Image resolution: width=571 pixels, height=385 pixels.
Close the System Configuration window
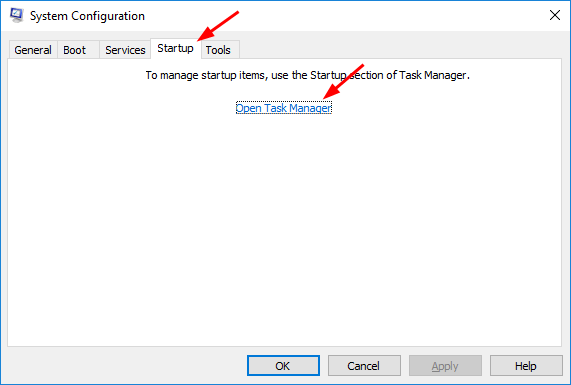coord(555,15)
